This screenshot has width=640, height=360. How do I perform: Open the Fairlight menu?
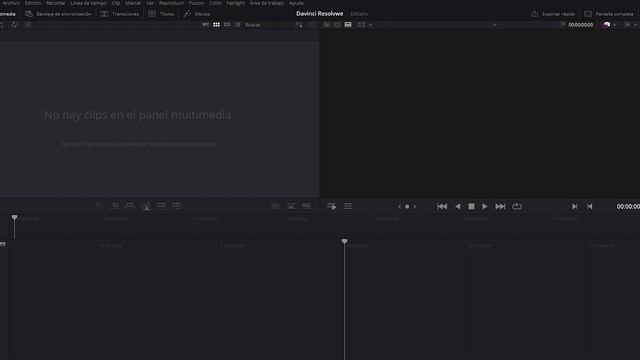pyautogui.click(x=236, y=3)
